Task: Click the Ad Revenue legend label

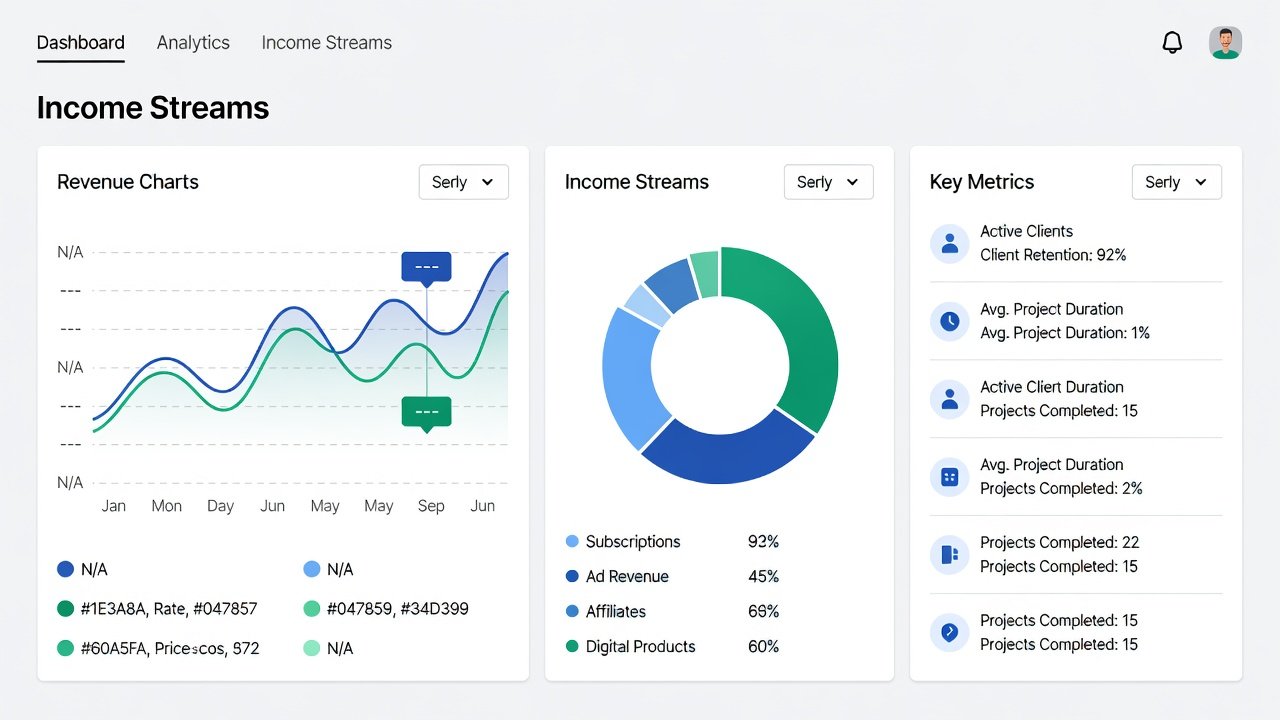Action: pos(627,576)
